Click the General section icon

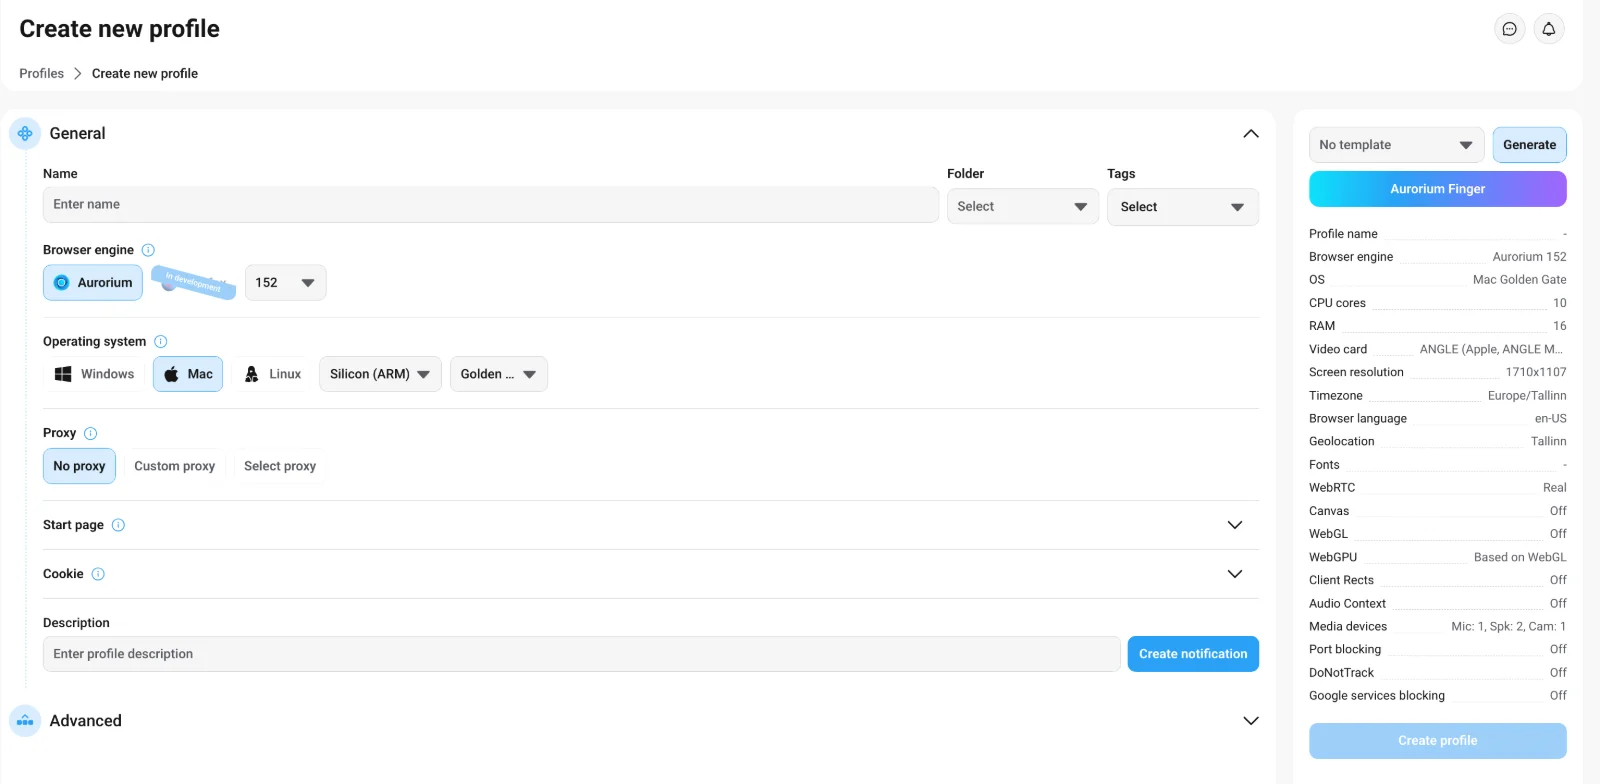click(x=25, y=133)
